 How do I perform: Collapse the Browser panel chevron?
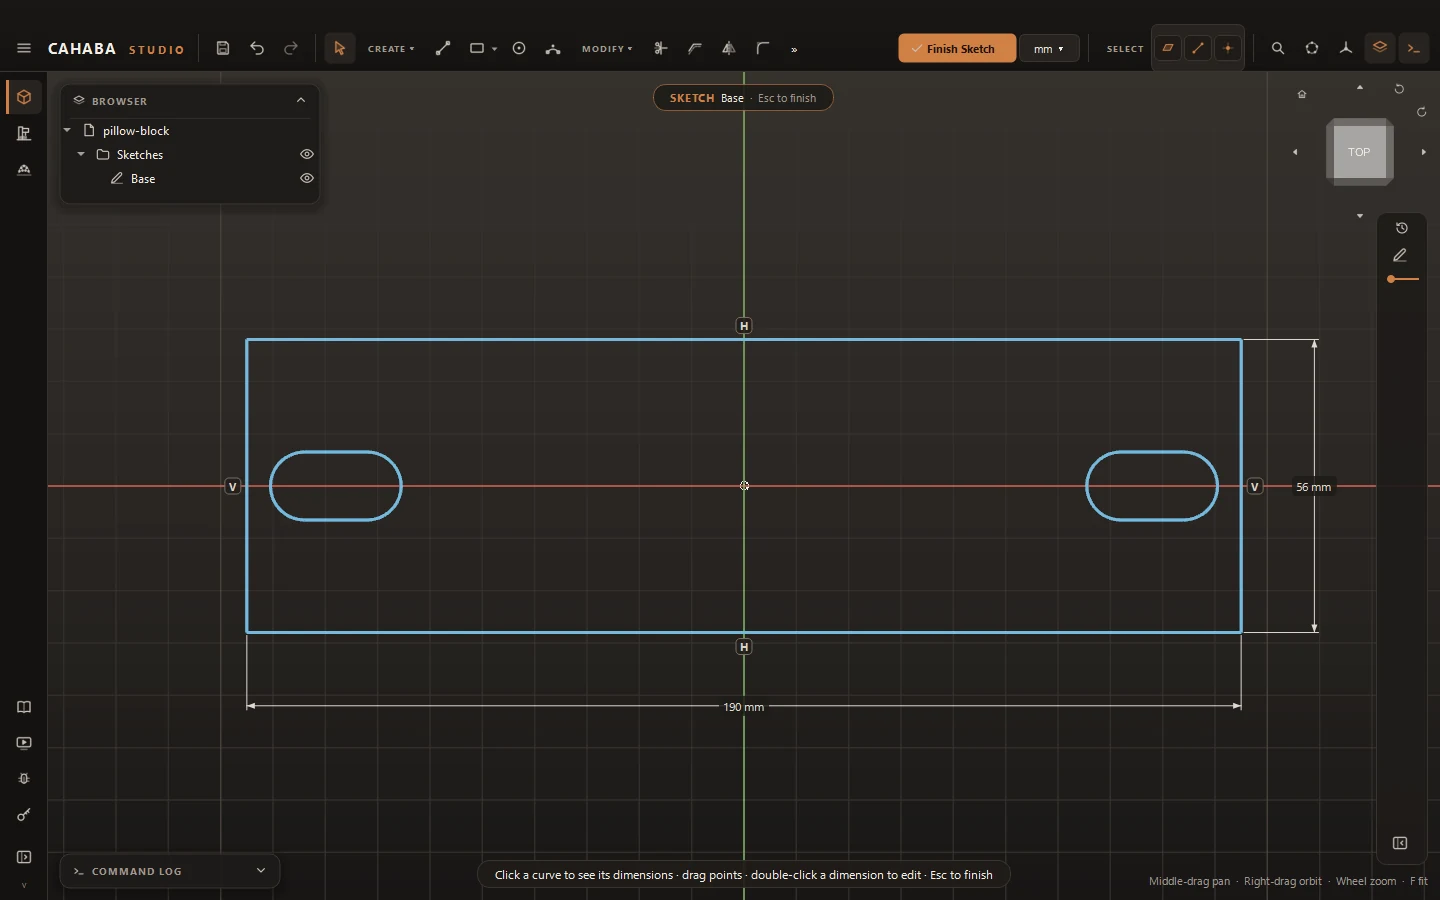click(301, 100)
